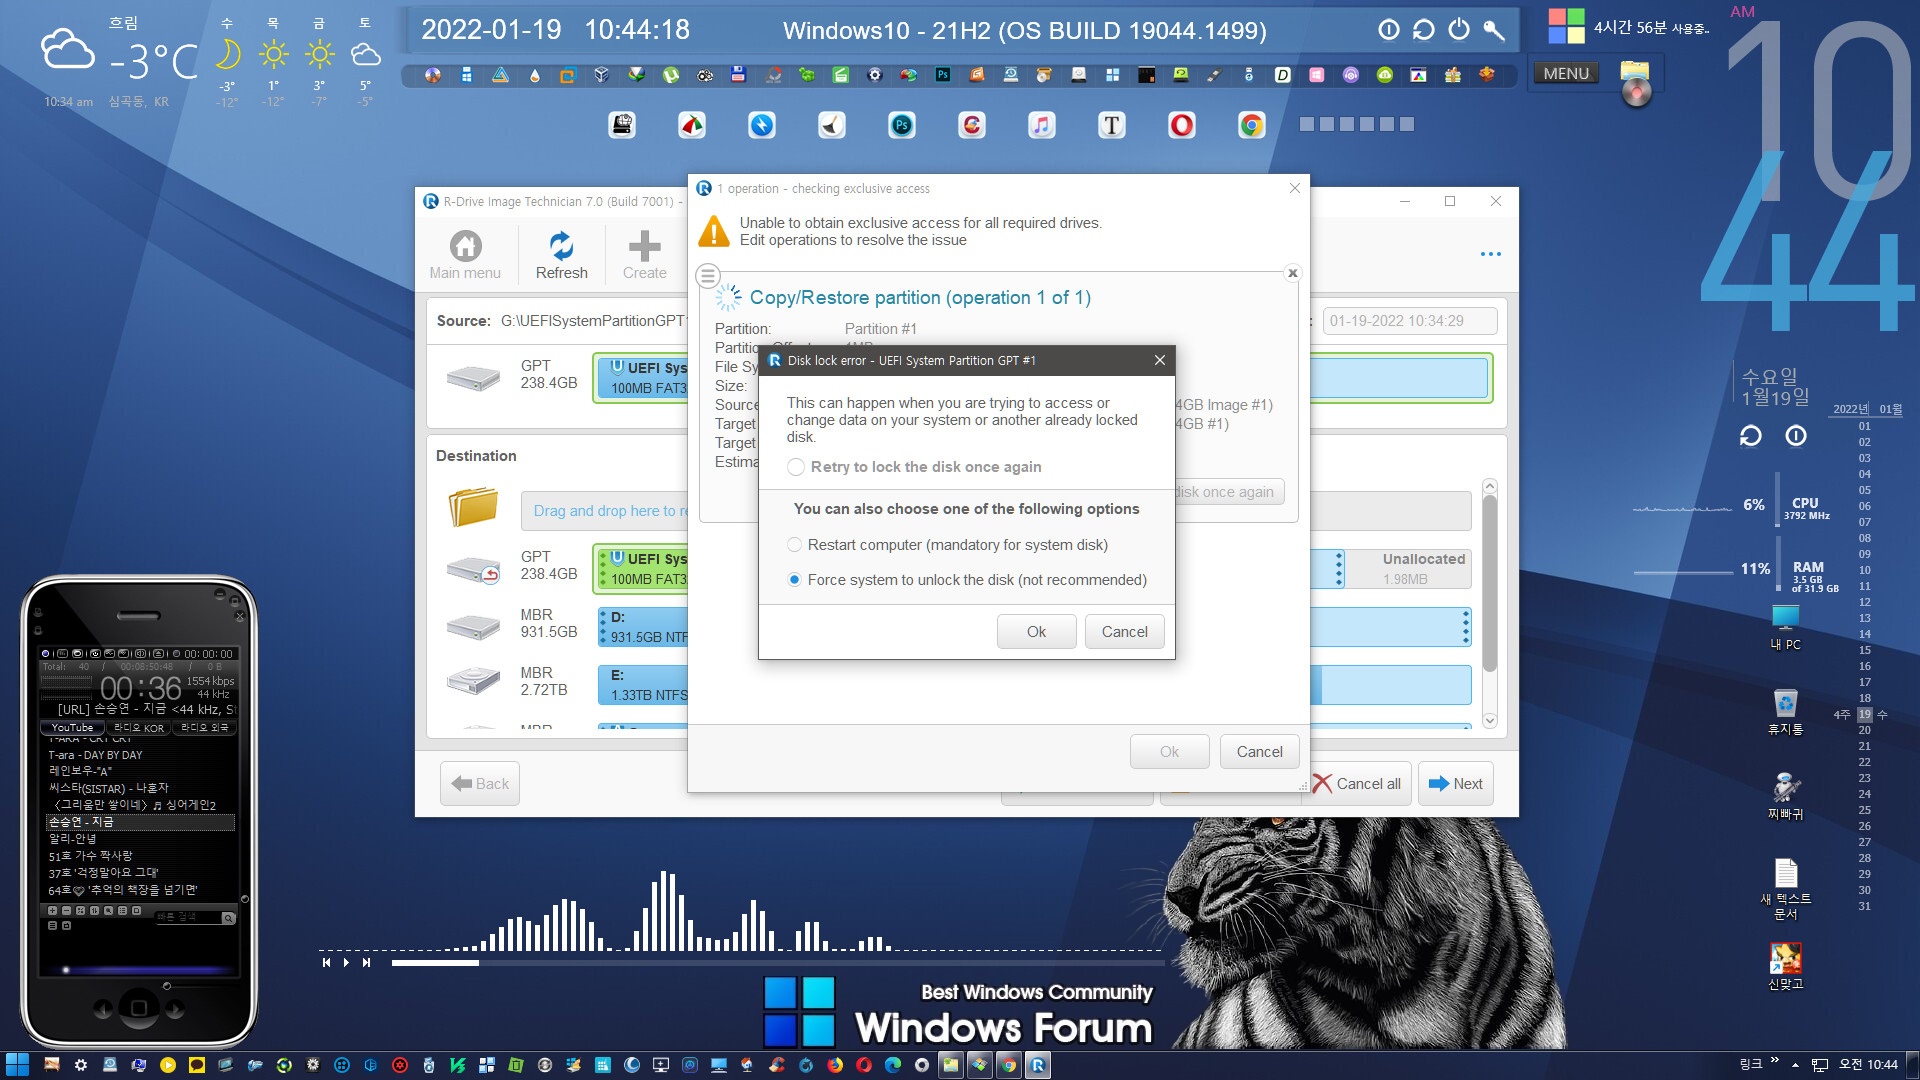Click the visualizer next track button
The image size is (1920, 1080).
tap(366, 963)
